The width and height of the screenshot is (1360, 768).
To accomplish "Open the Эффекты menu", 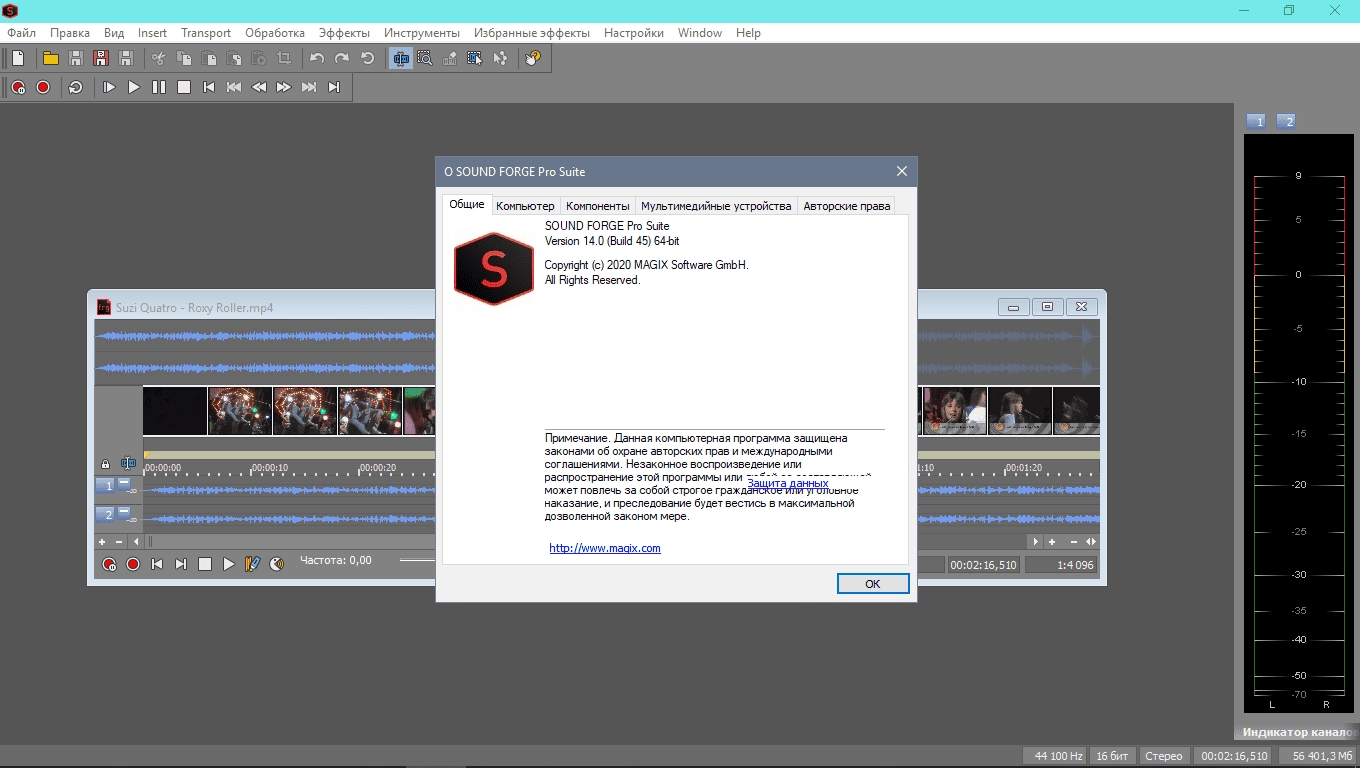I will click(344, 33).
